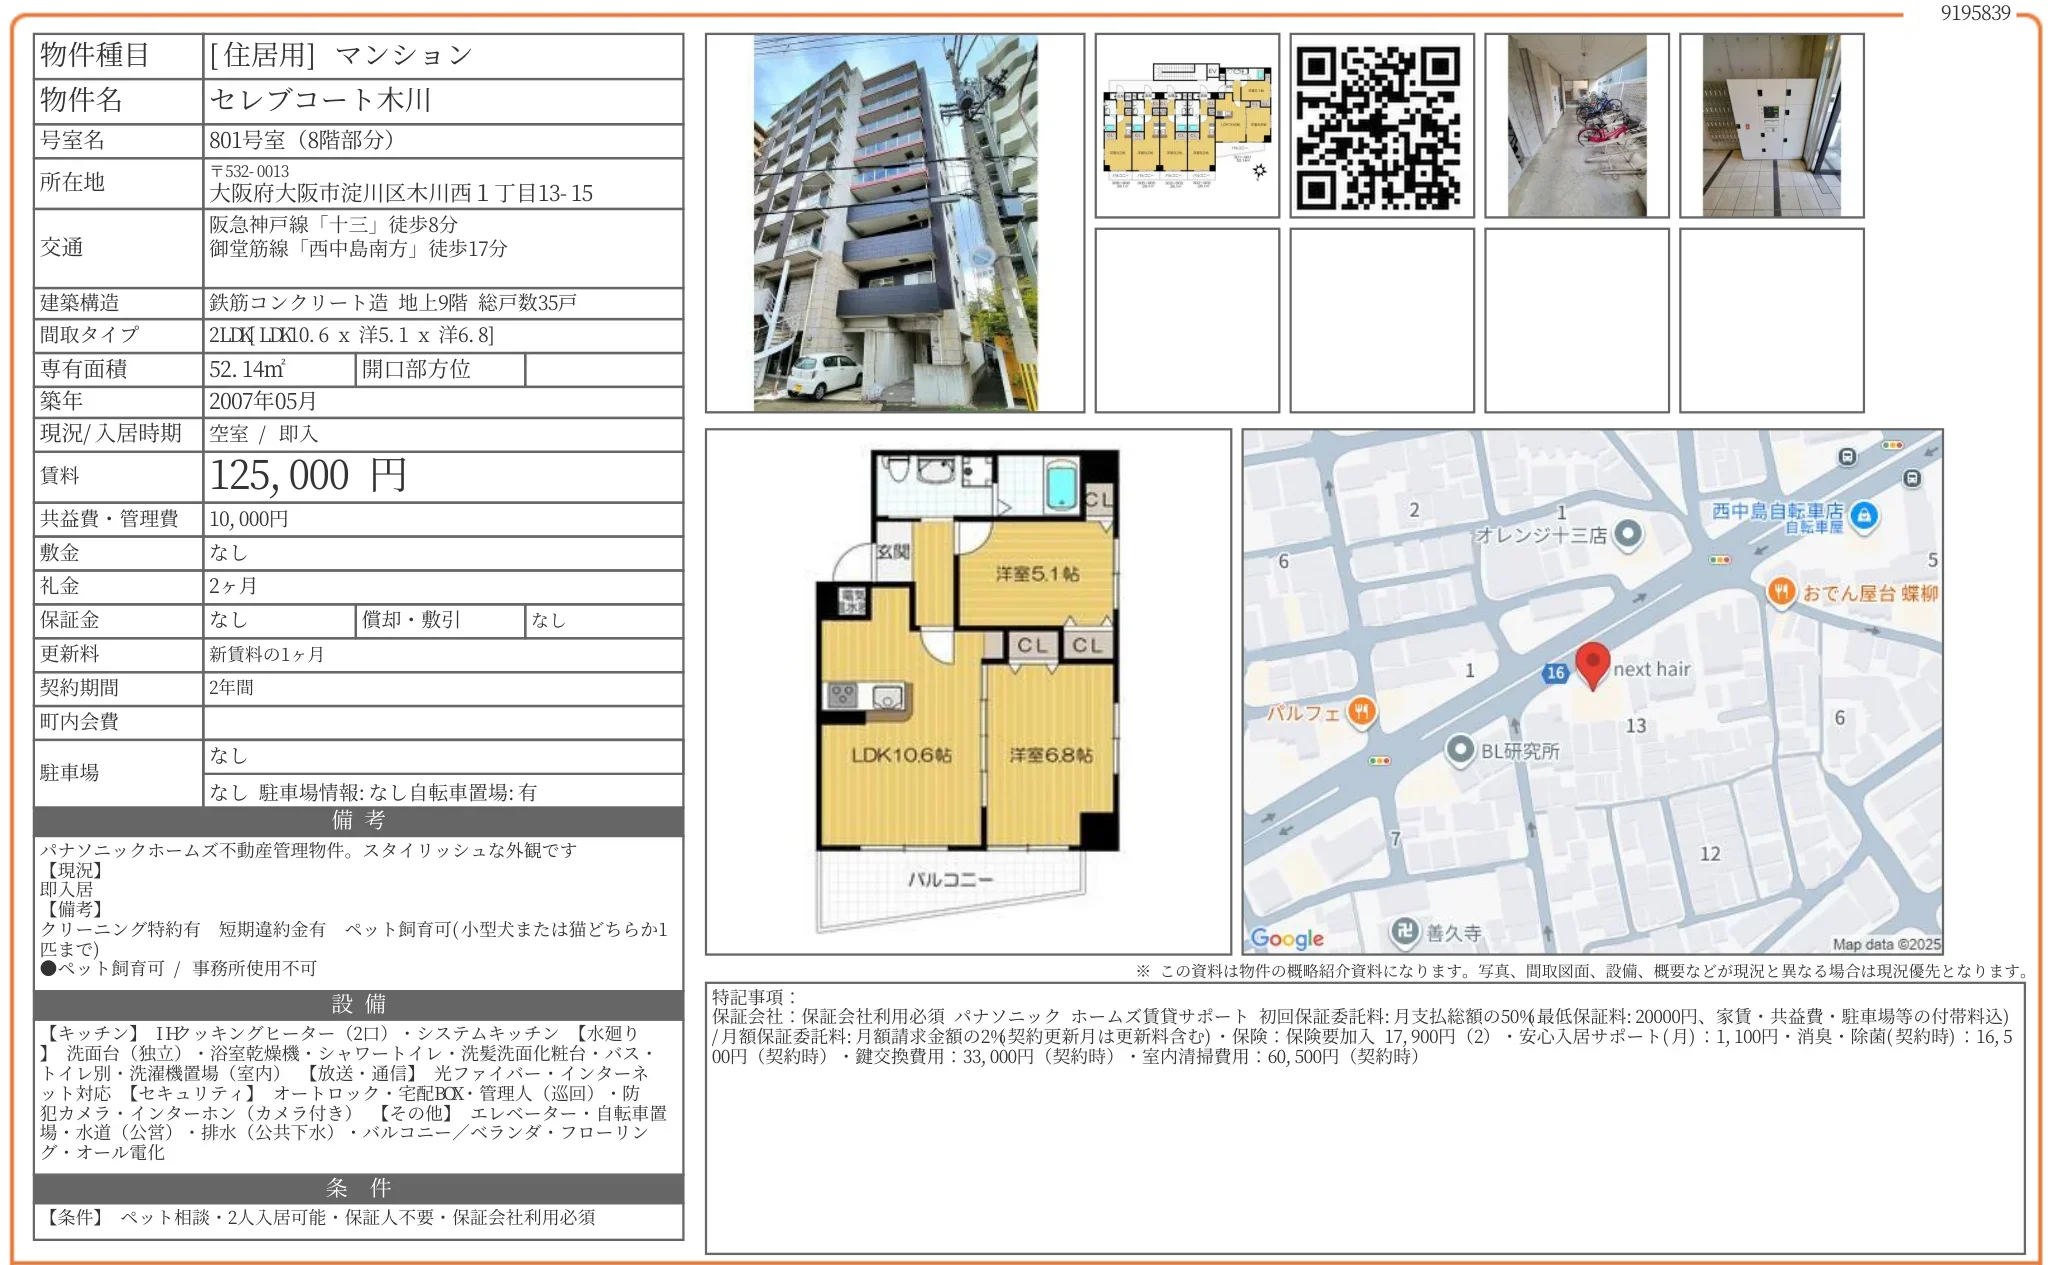The image size is (2056, 1265).
Task: Click the おでん屋台 蝶柳 restaurant icon
Action: pos(1781,591)
